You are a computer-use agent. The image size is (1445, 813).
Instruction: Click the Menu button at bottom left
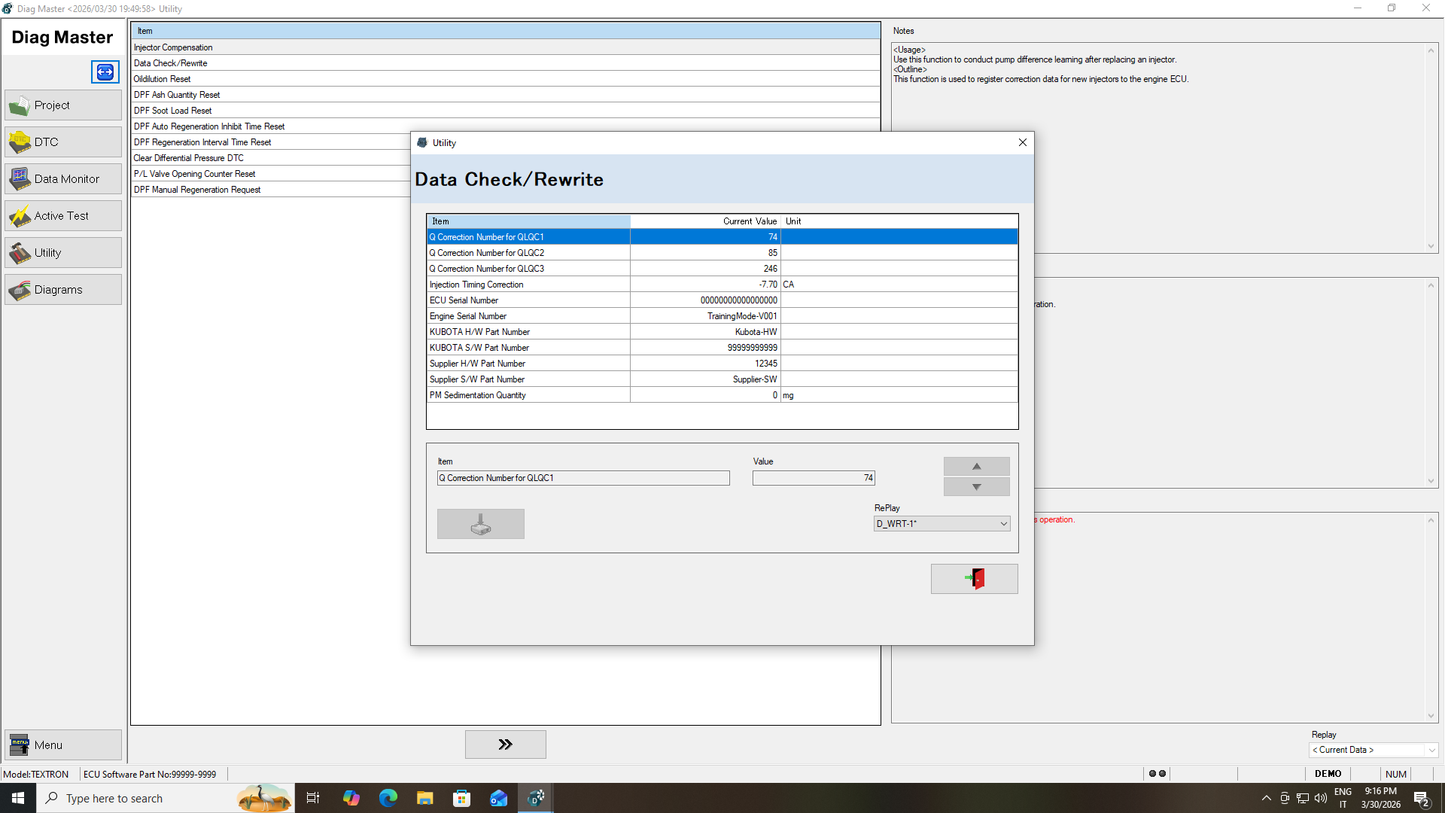tap(63, 745)
